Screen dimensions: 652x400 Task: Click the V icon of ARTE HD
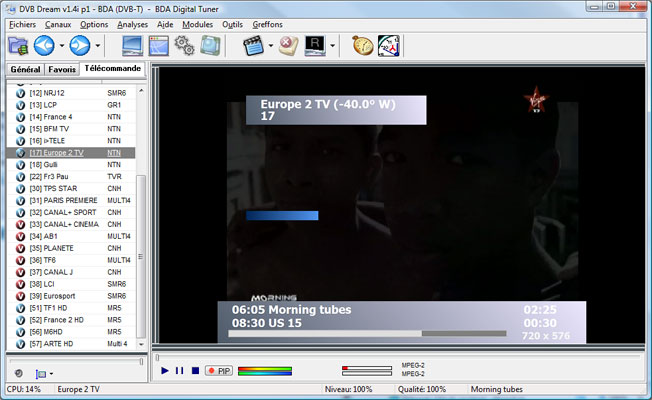20,344
